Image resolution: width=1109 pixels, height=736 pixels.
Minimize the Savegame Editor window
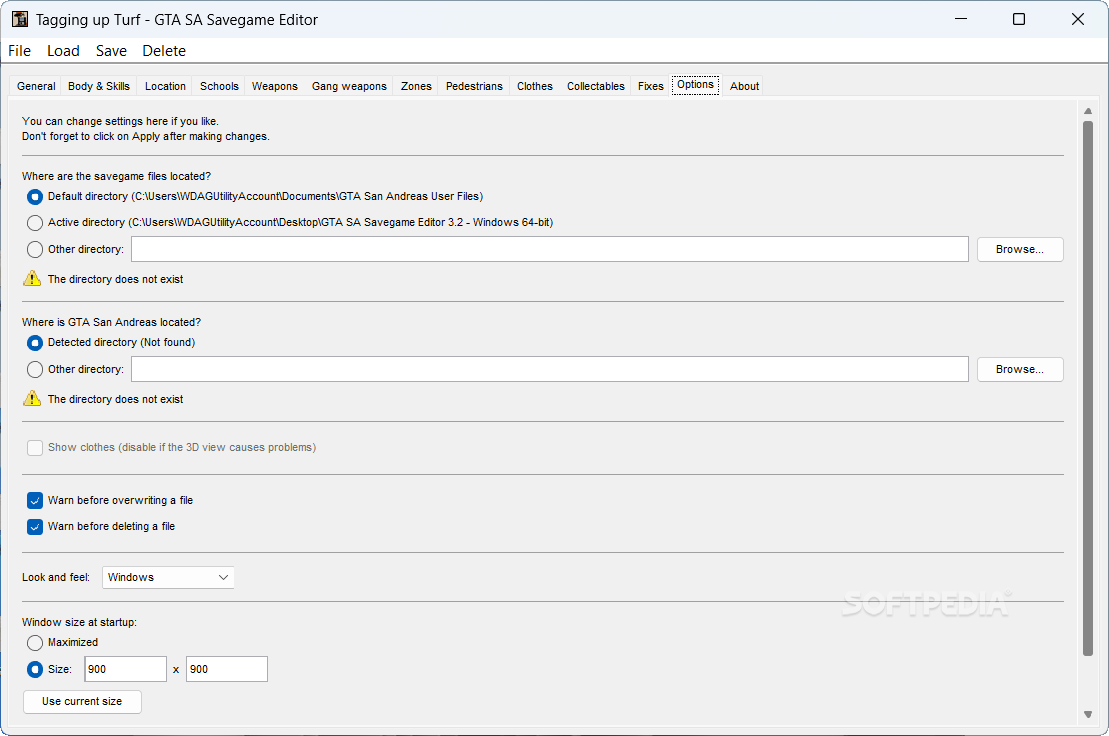click(960, 19)
